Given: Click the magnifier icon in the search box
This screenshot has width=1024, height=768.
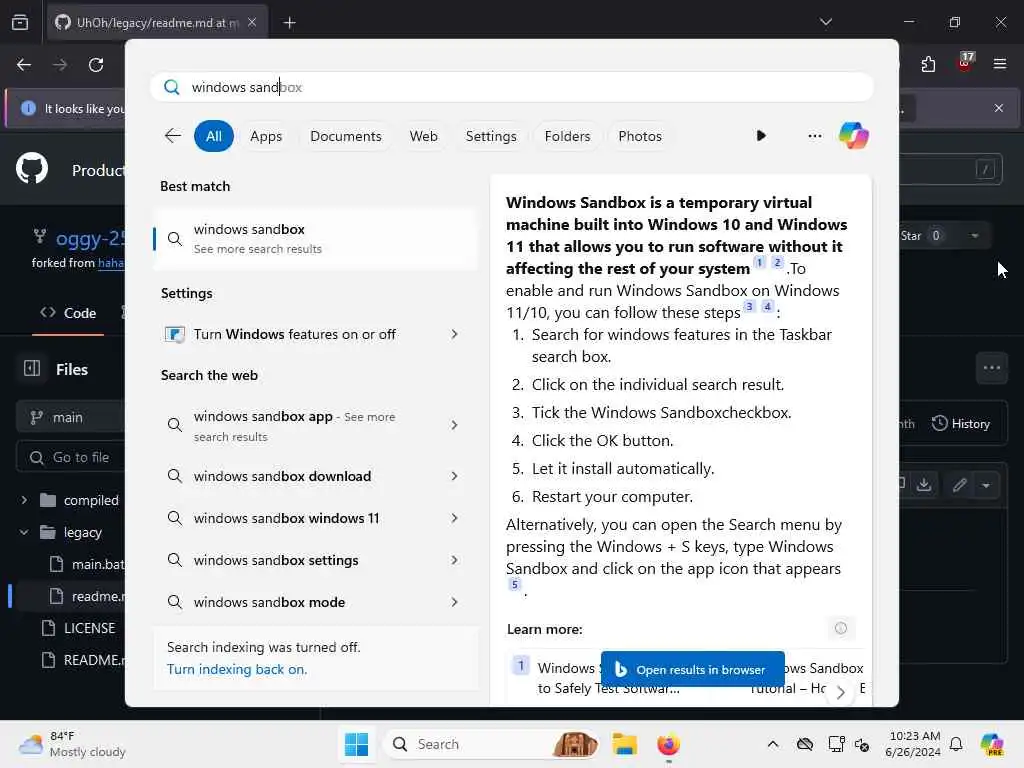Looking at the screenshot, I should pos(172,87).
